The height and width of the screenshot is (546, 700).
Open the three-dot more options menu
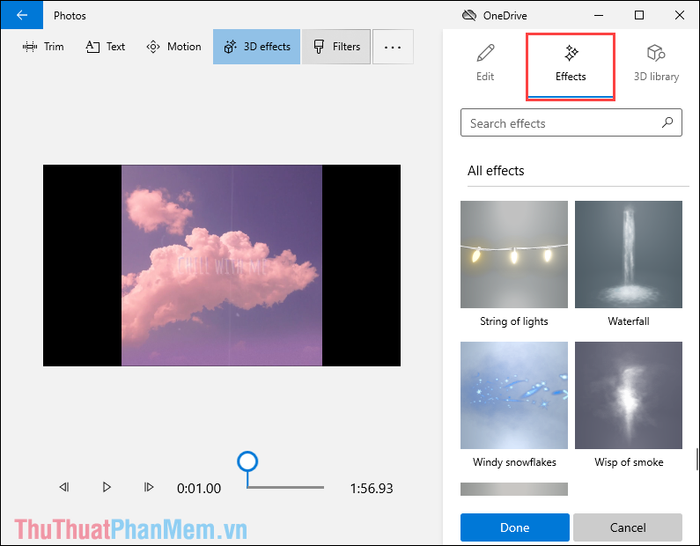[x=393, y=47]
